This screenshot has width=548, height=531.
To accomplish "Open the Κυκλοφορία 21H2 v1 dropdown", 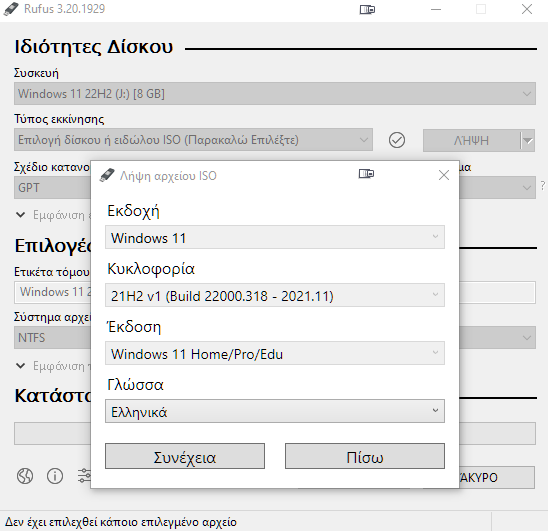I will tap(275, 295).
